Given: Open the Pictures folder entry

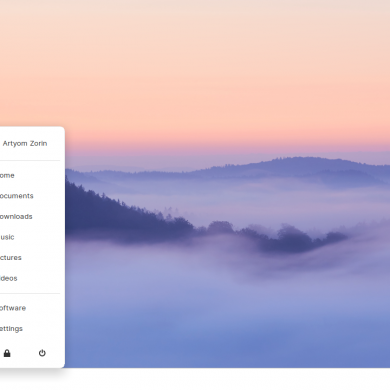Looking at the screenshot, I should coord(11,258).
